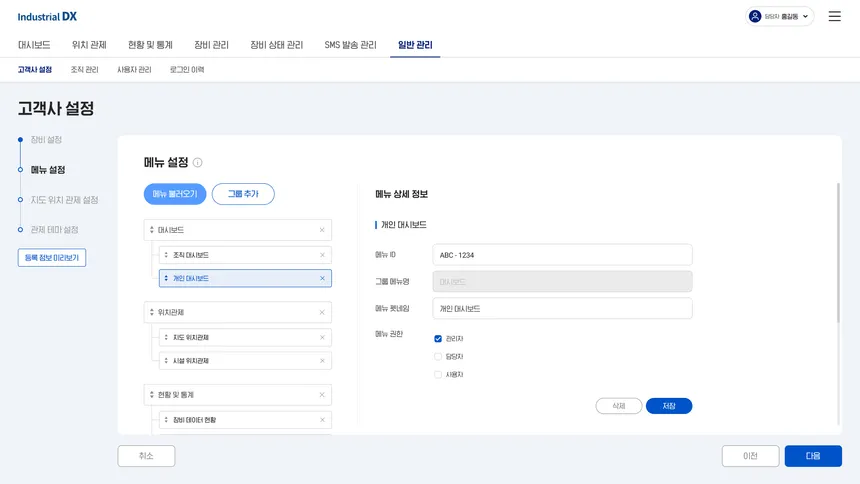Remove the 장비 데이터 현황 item with X
This screenshot has height=484, width=860.
(322, 420)
